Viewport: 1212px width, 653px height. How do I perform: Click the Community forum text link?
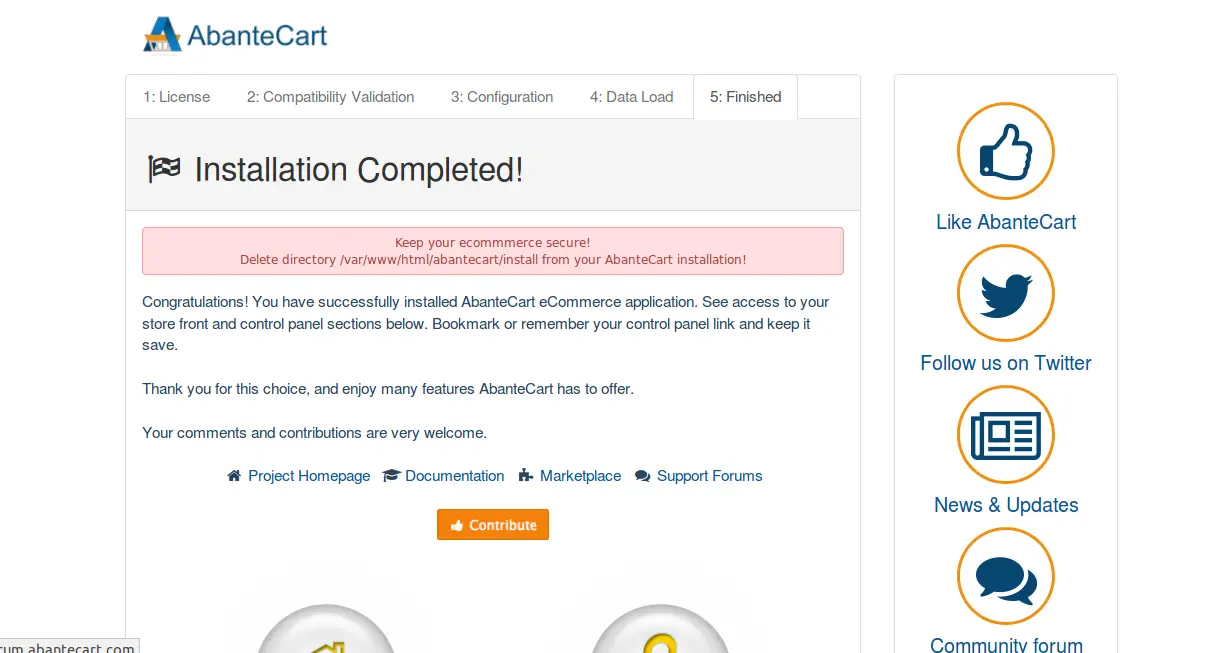click(1006, 645)
